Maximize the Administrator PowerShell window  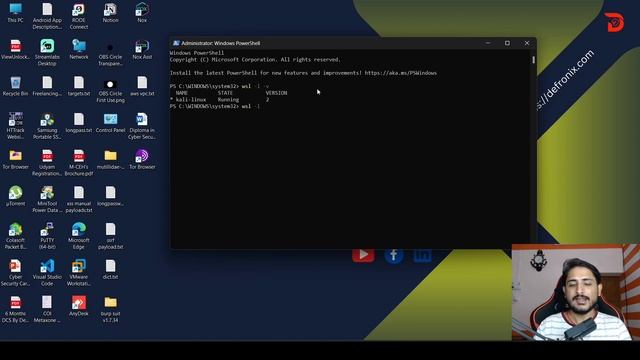coord(507,43)
